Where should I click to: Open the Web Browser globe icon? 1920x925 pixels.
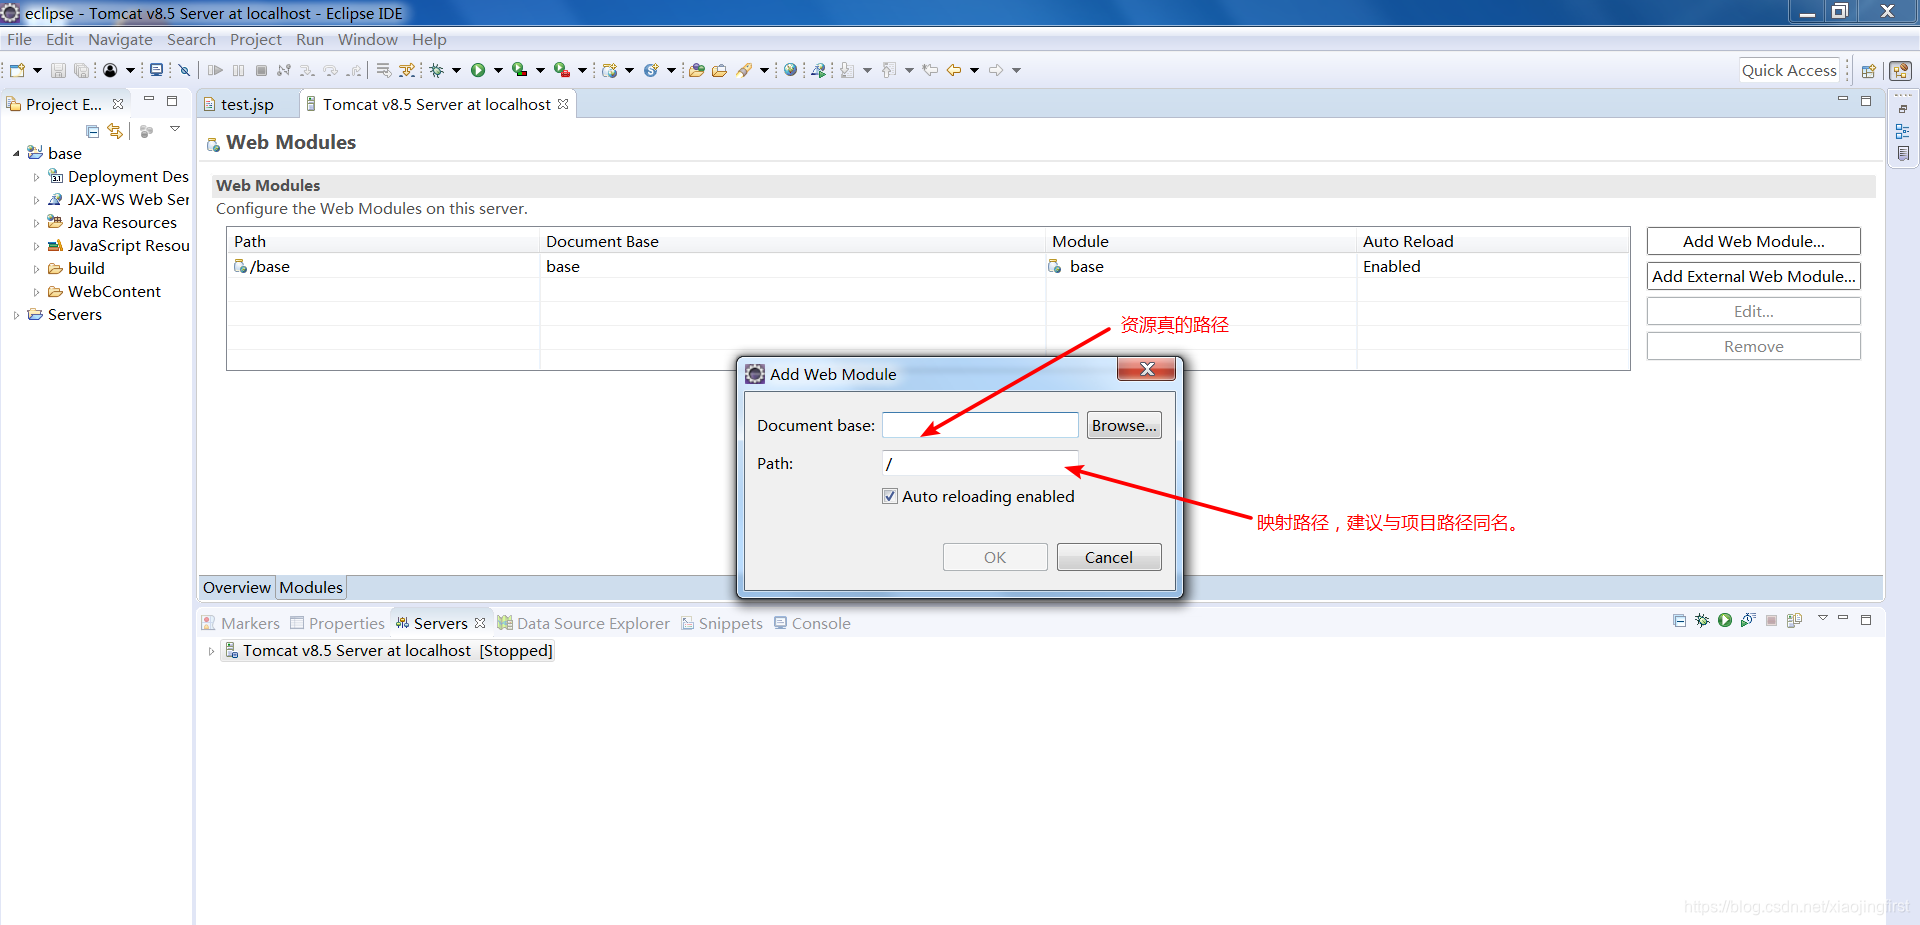[790, 70]
